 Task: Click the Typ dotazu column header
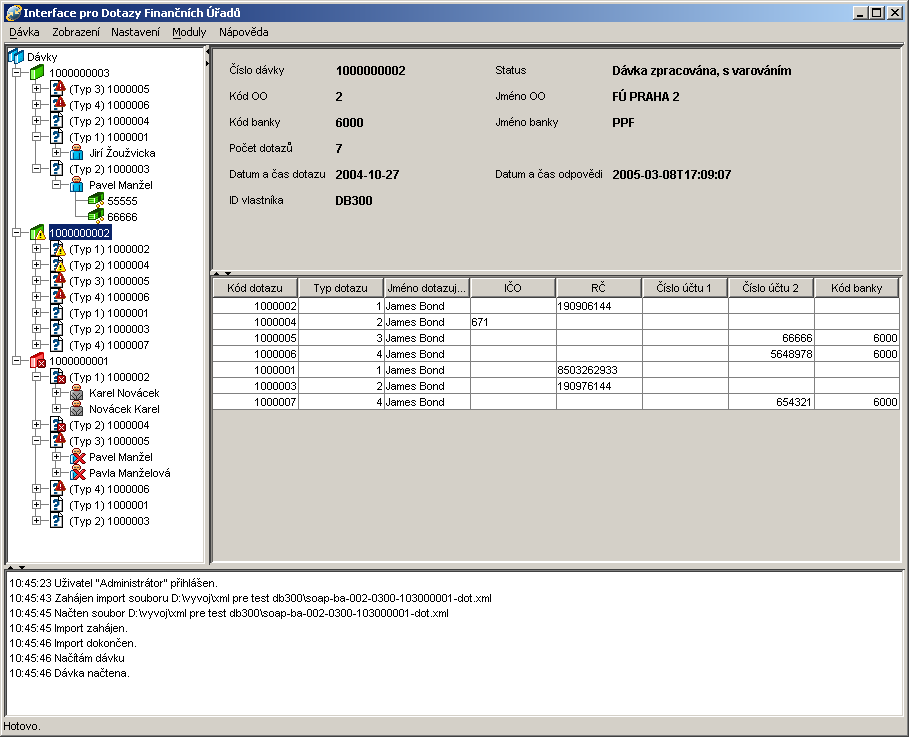[x=340, y=288]
